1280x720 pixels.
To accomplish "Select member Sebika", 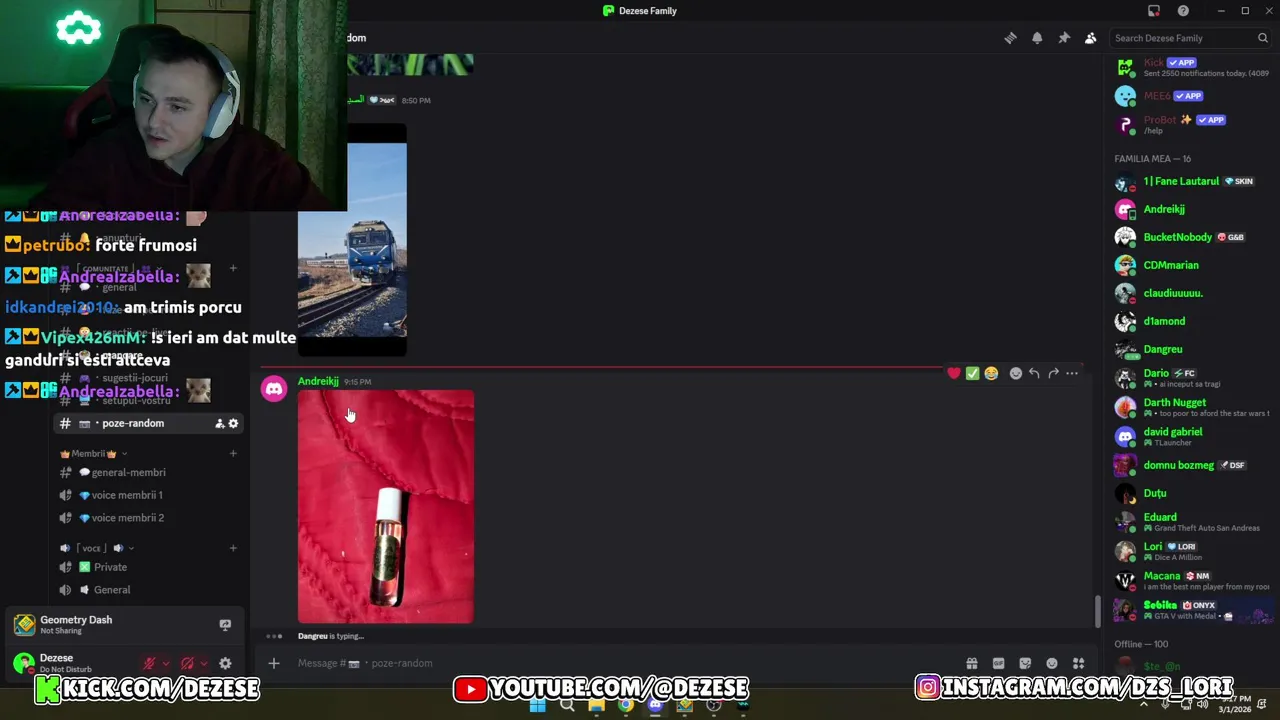I will (x=1191, y=609).
